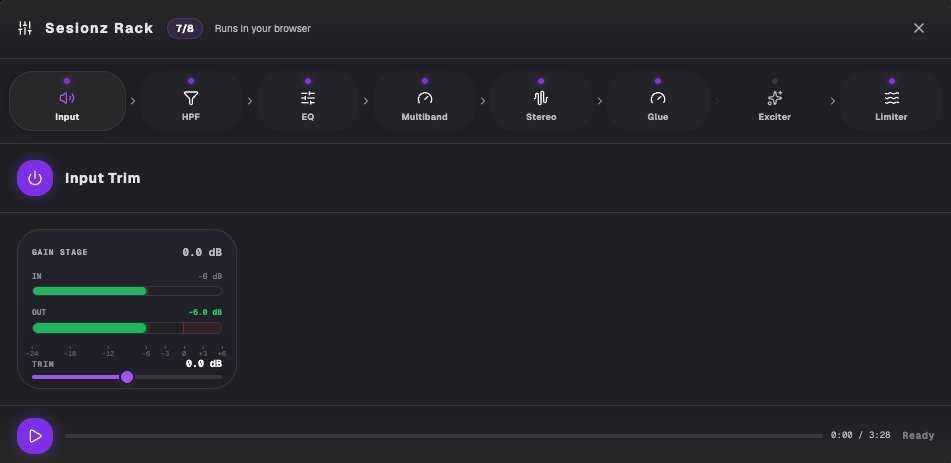
Task: Click the Input tab label
Action: coord(67,117)
